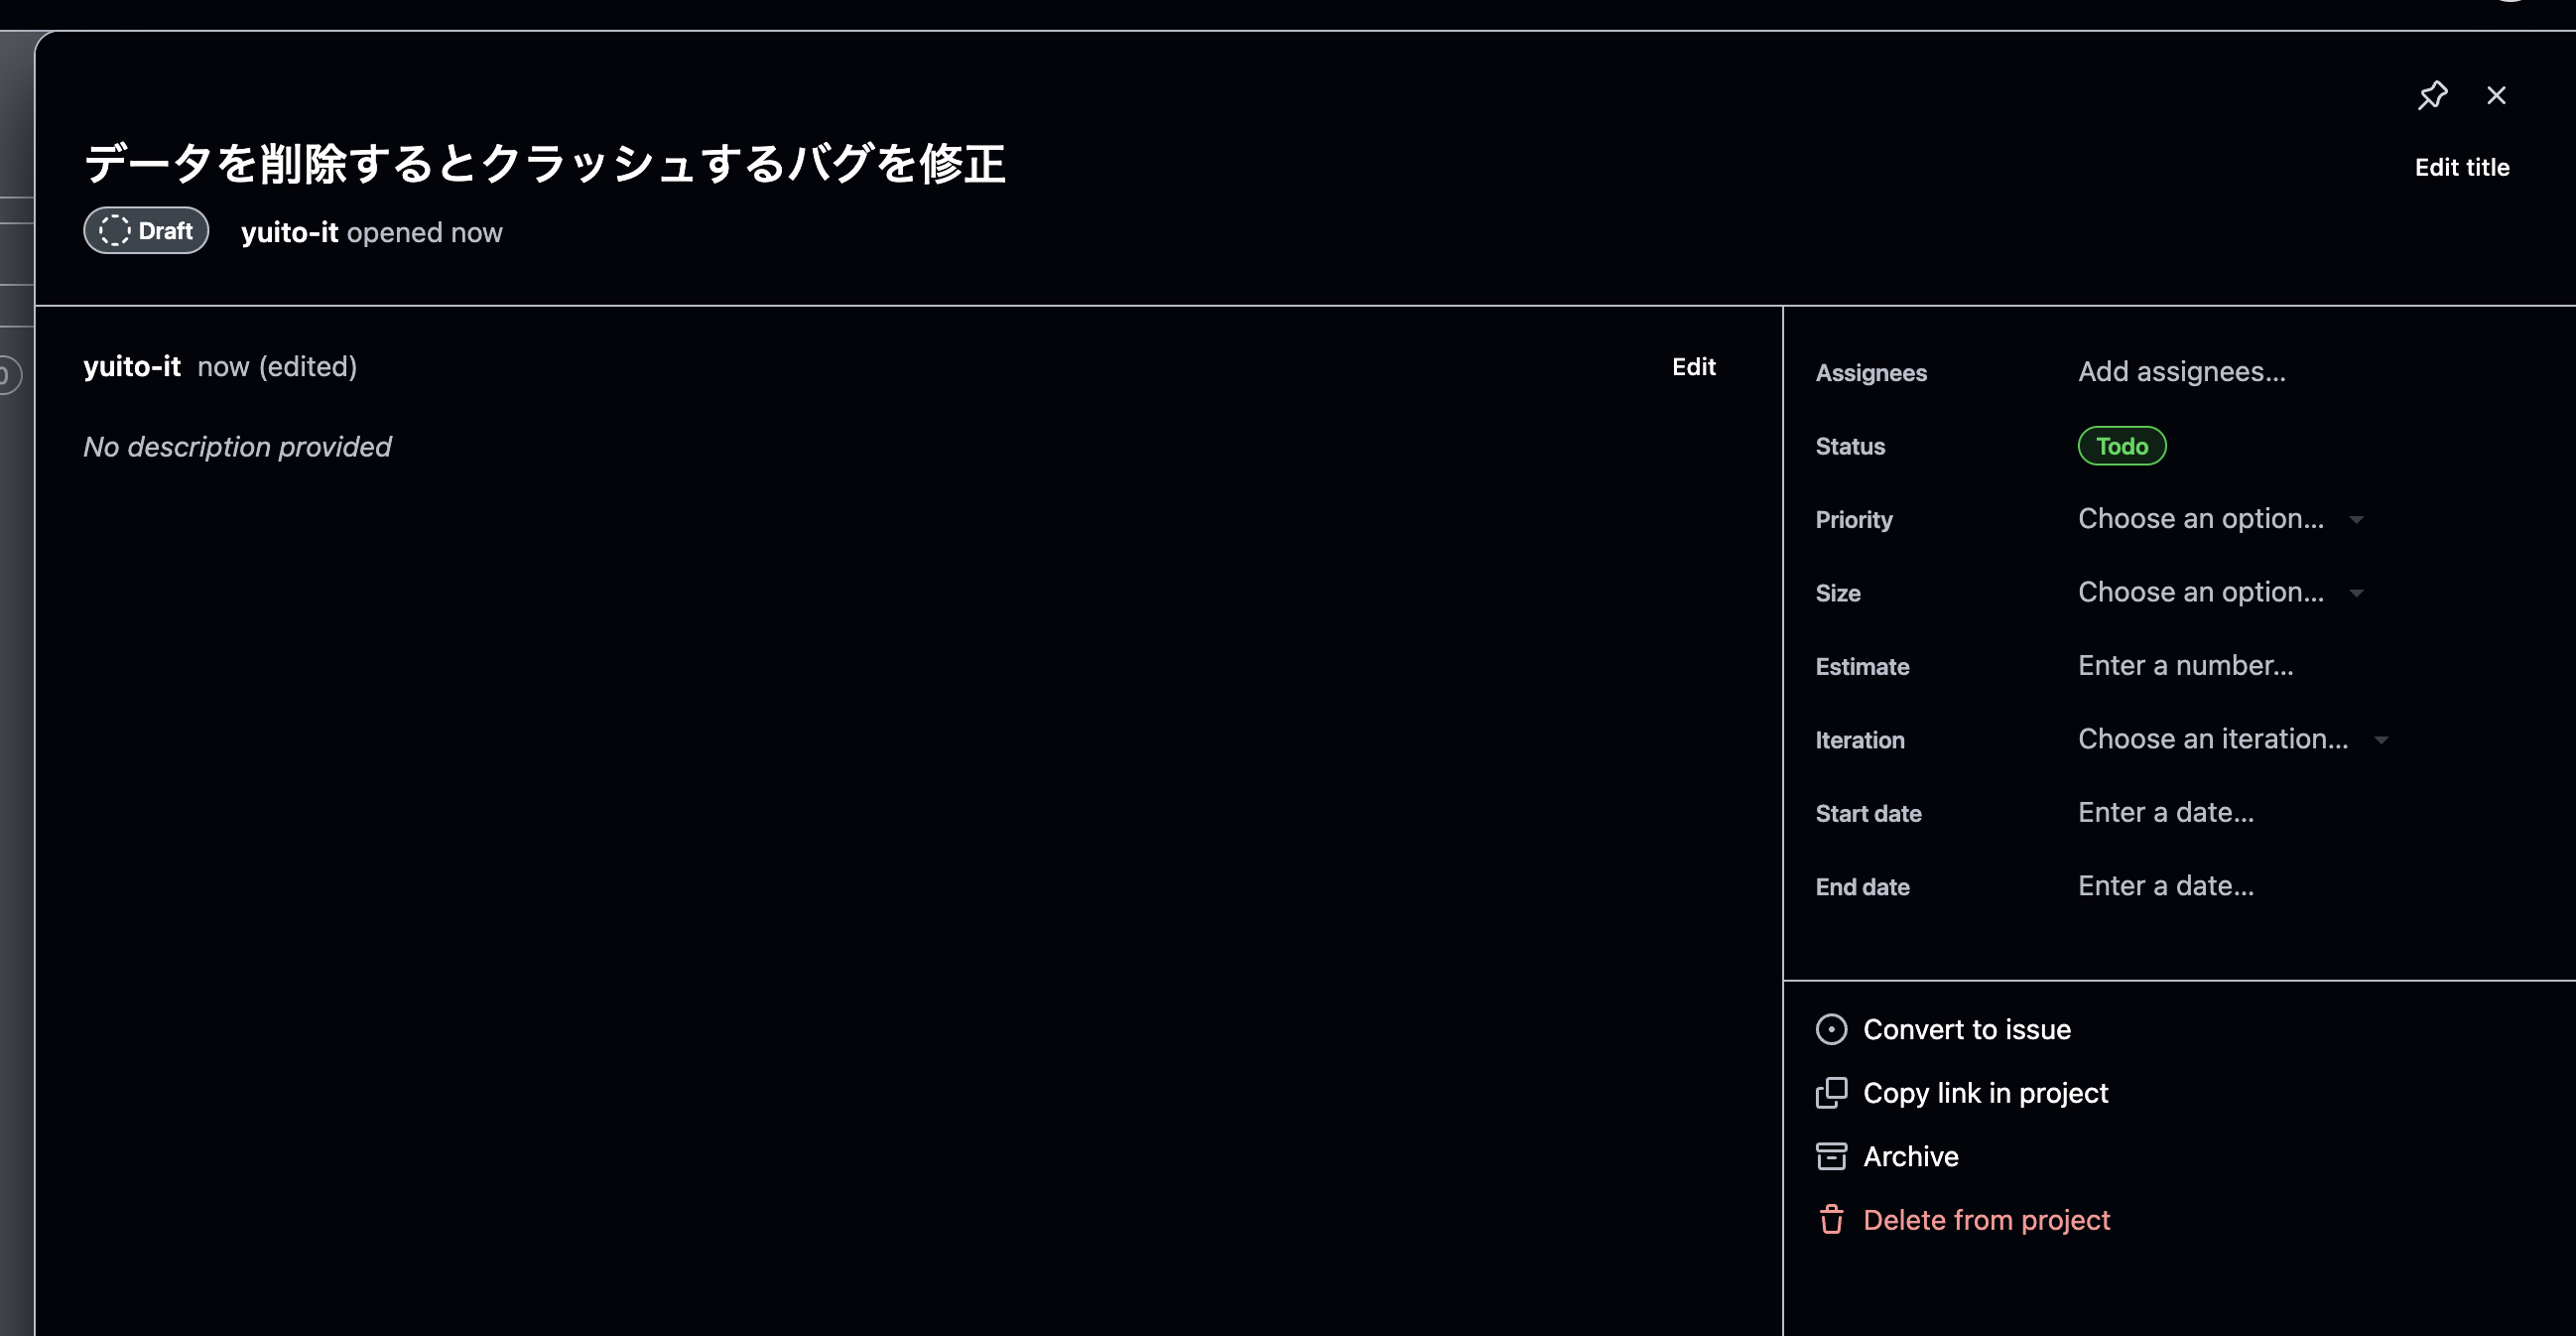
Task: Pin the draft item panel
Action: pyautogui.click(x=2434, y=95)
